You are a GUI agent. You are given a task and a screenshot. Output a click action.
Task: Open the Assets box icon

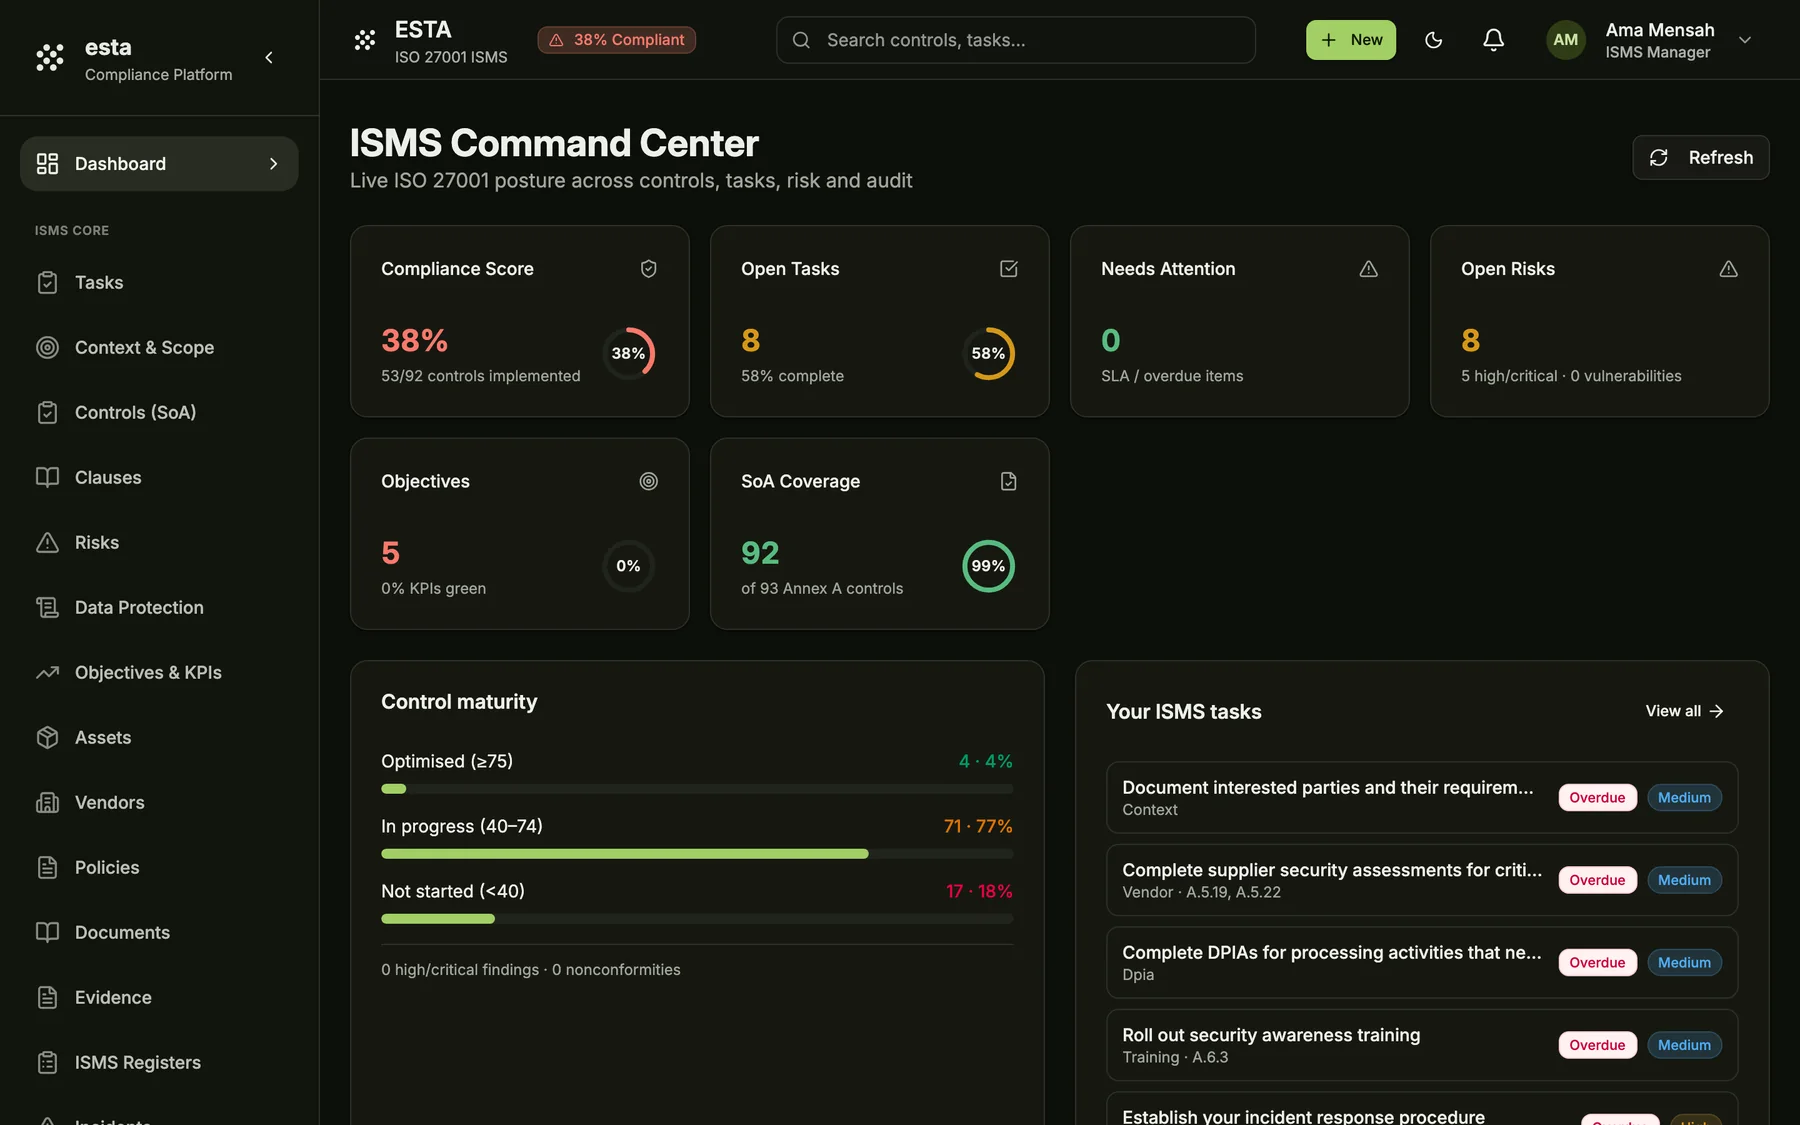pos(47,738)
